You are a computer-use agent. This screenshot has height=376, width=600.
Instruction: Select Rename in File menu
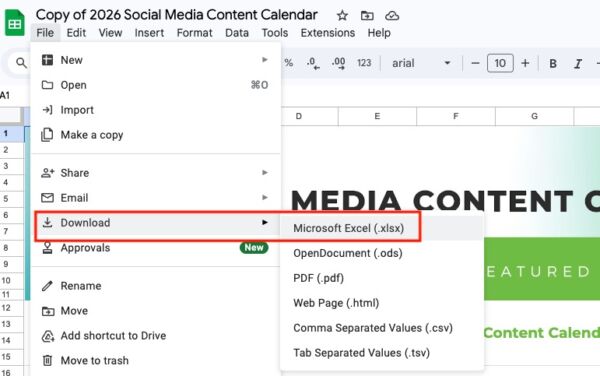coord(155,286)
